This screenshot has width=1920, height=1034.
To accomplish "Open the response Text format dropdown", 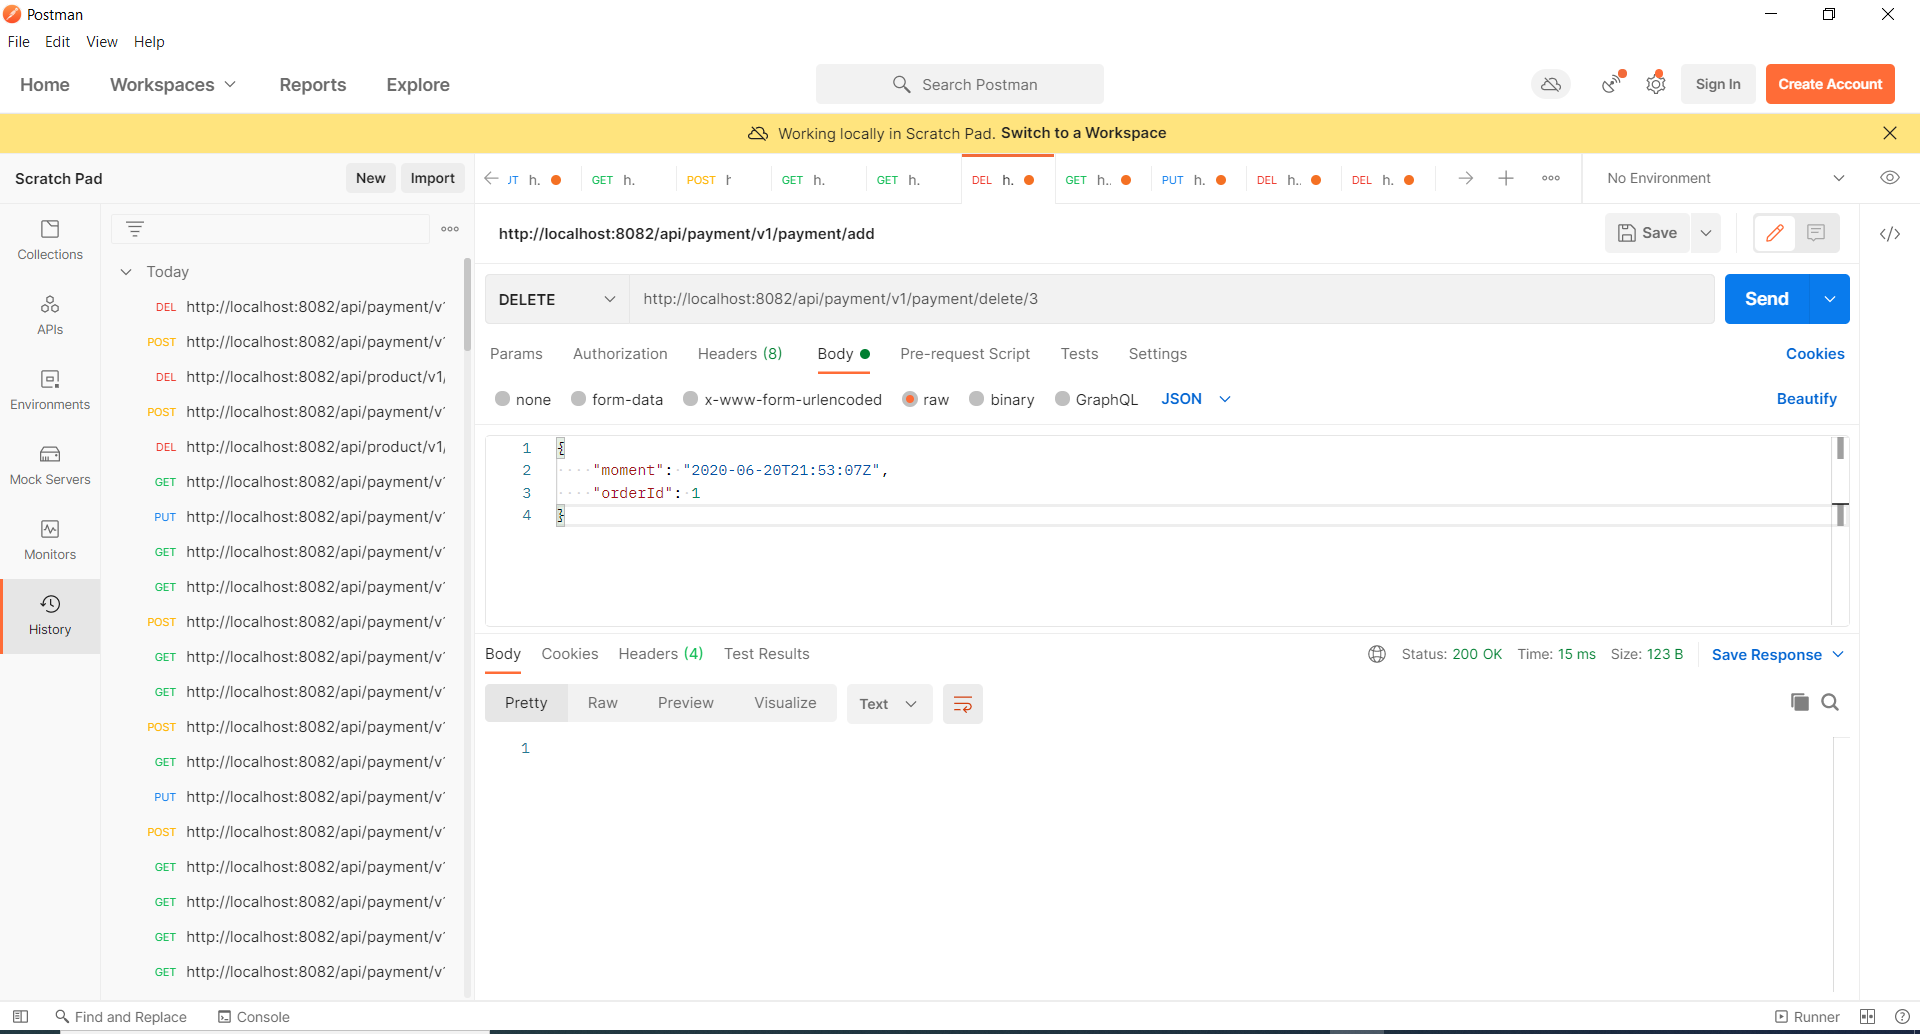I will [x=889, y=704].
